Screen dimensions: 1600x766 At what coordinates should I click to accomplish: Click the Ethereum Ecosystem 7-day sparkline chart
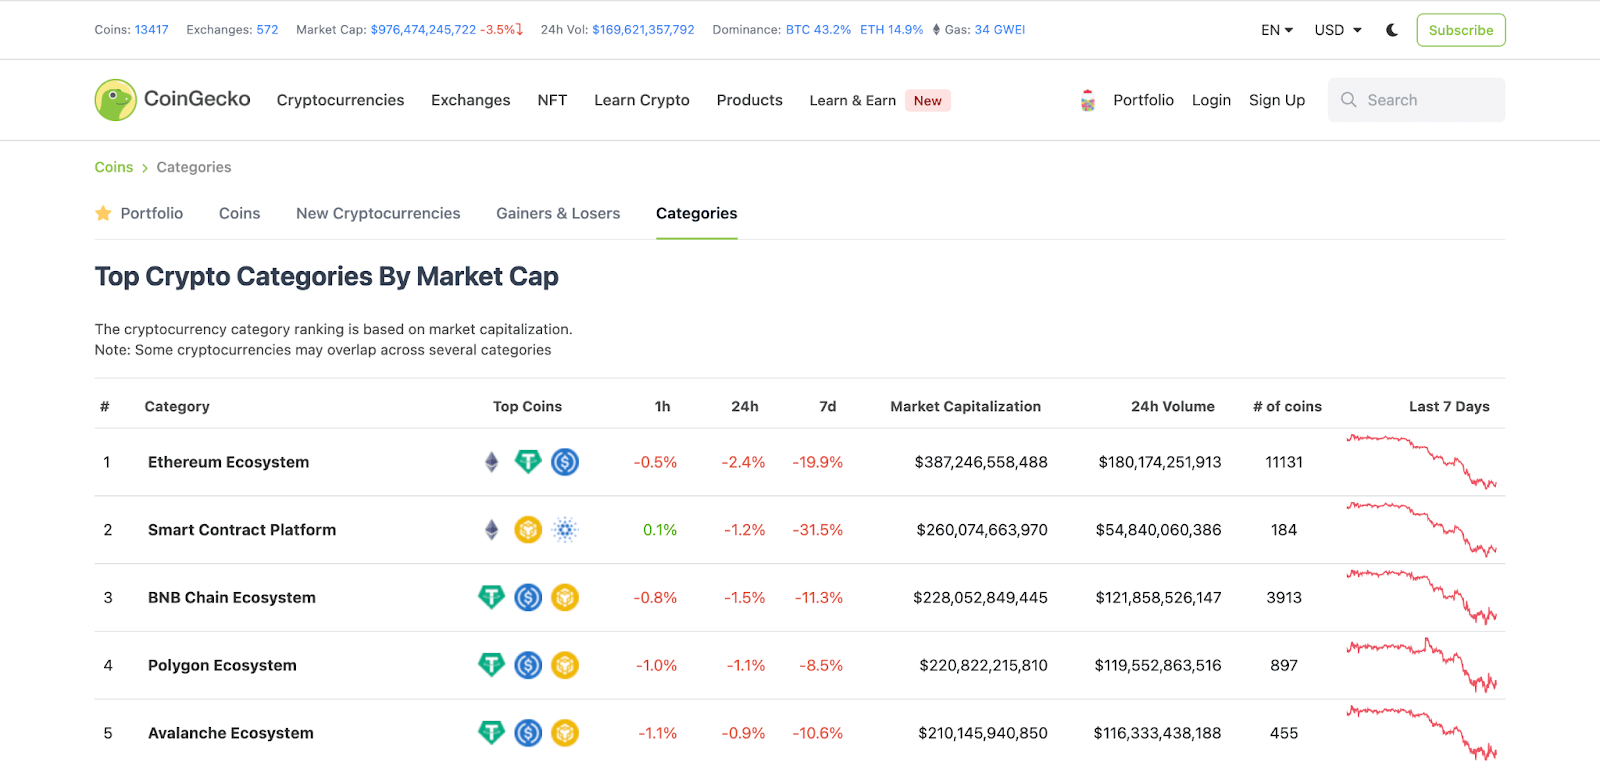(1421, 461)
